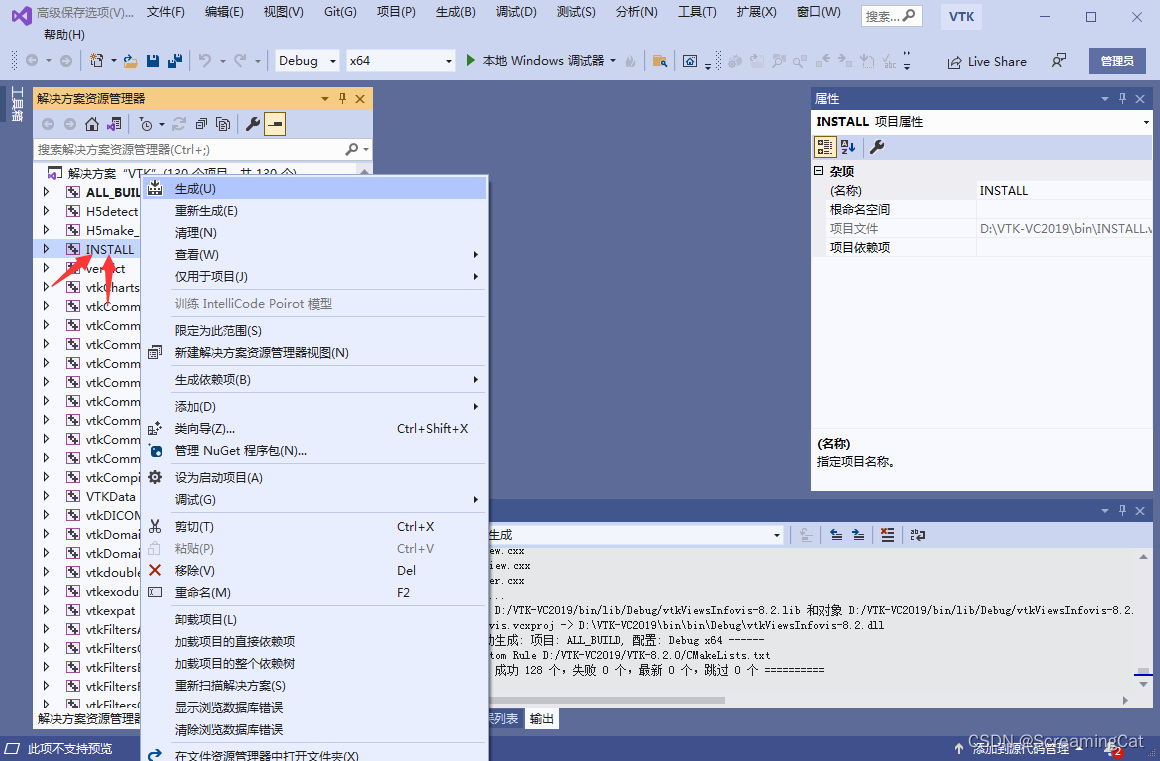Screen dimensions: 1160x761
Task: Click the Undo icon on the toolbar
Action: point(207,61)
